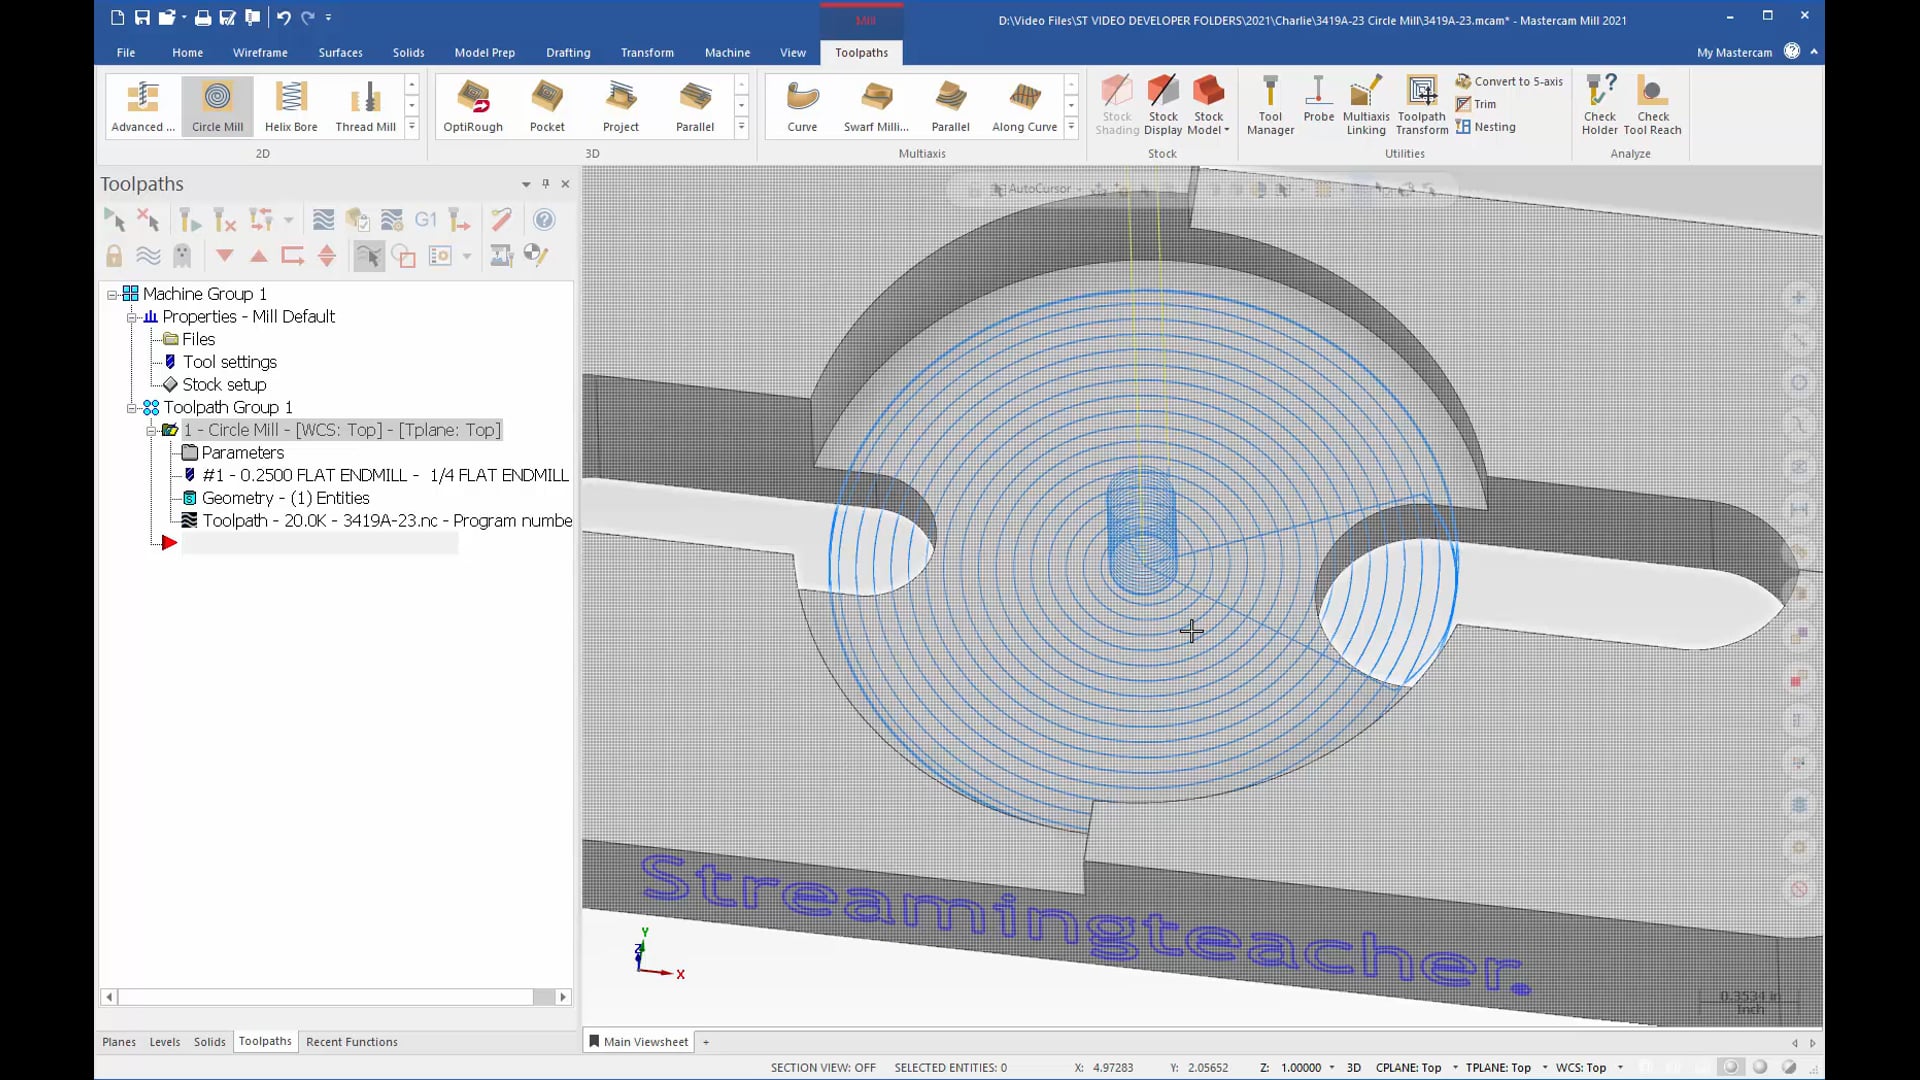This screenshot has height=1080, width=1920.
Task: Click the Geometry - 1 Entities item
Action: pyautogui.click(x=285, y=497)
